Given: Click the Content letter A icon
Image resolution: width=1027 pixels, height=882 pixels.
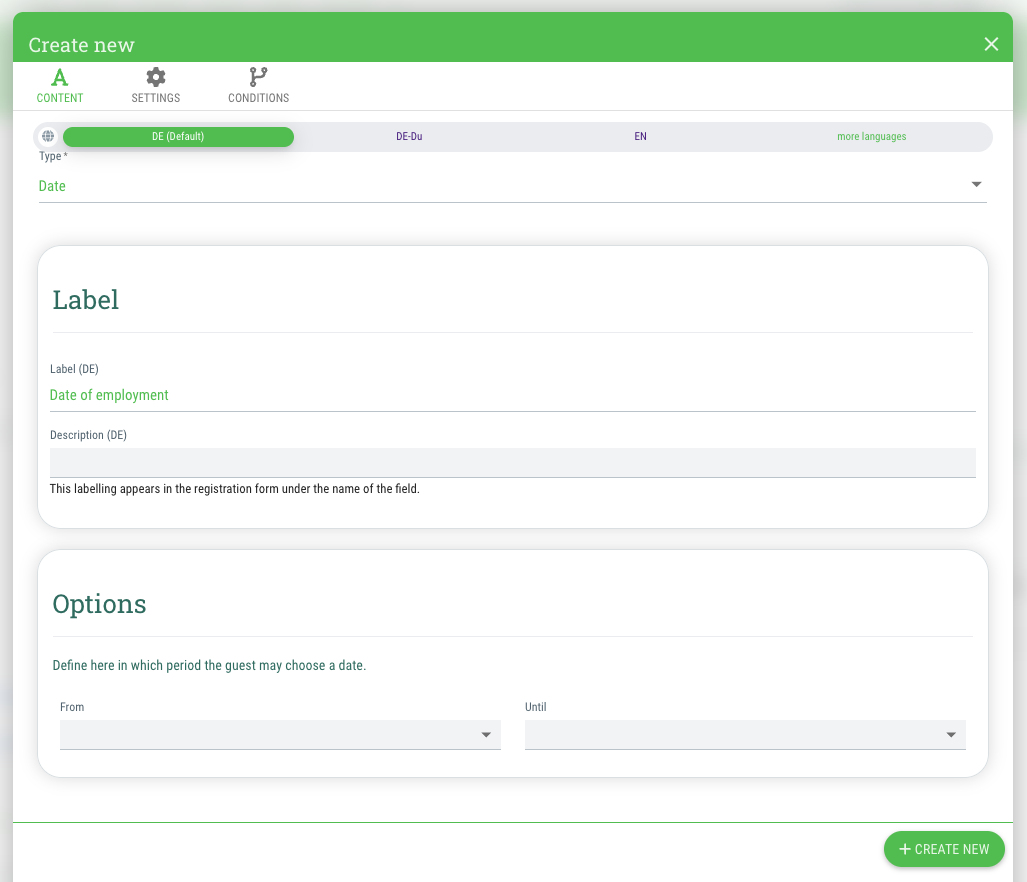Looking at the screenshot, I should (60, 77).
